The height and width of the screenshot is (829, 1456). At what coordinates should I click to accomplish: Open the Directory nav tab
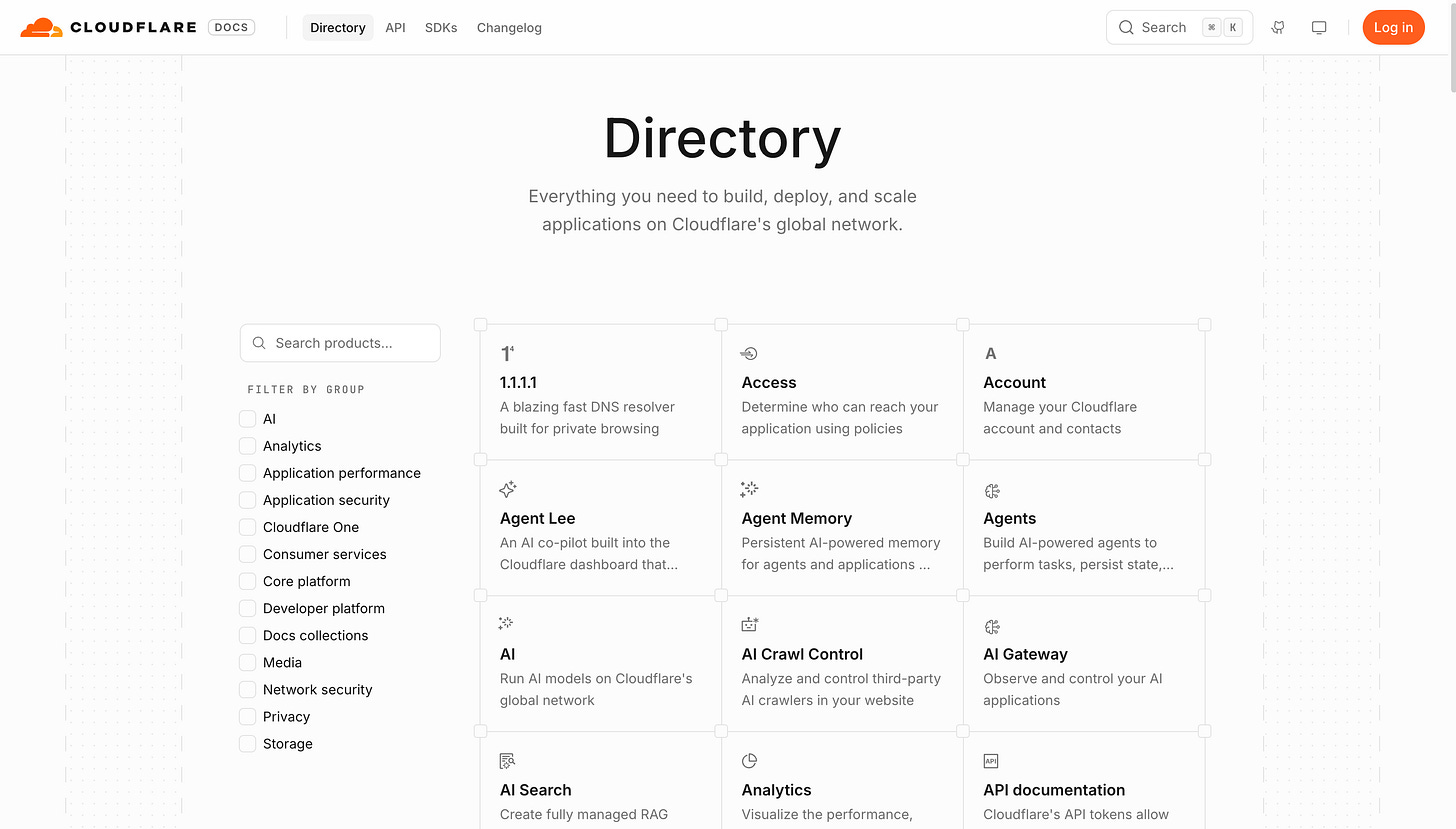338,28
